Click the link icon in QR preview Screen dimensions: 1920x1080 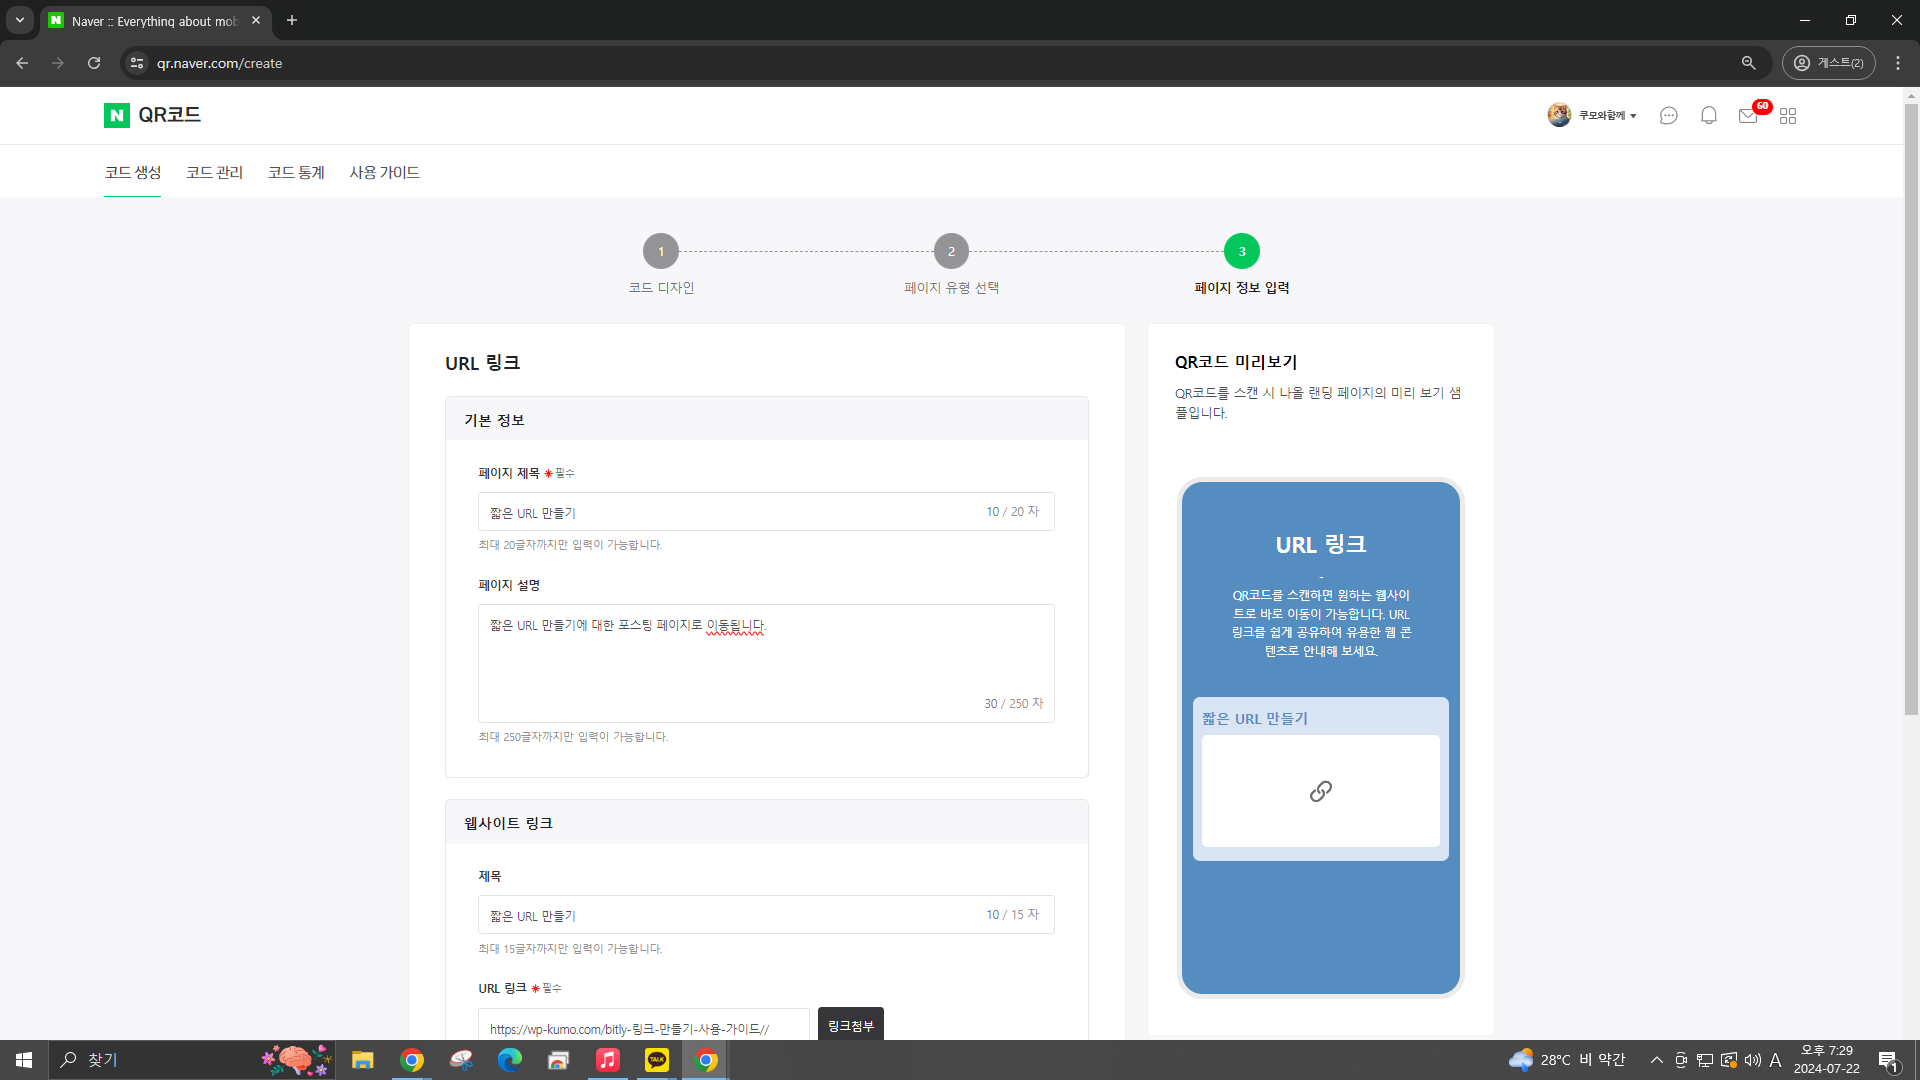(1320, 790)
